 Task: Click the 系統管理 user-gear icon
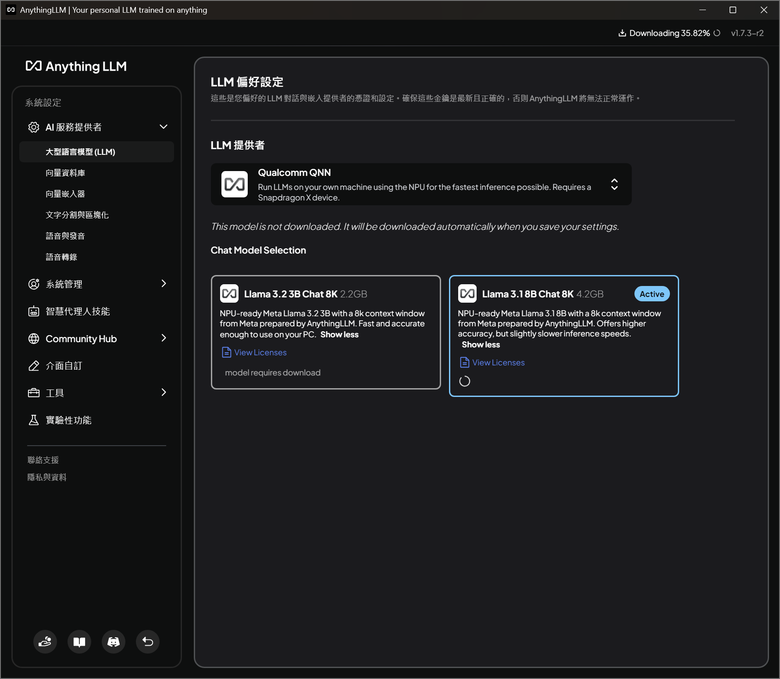point(33,284)
